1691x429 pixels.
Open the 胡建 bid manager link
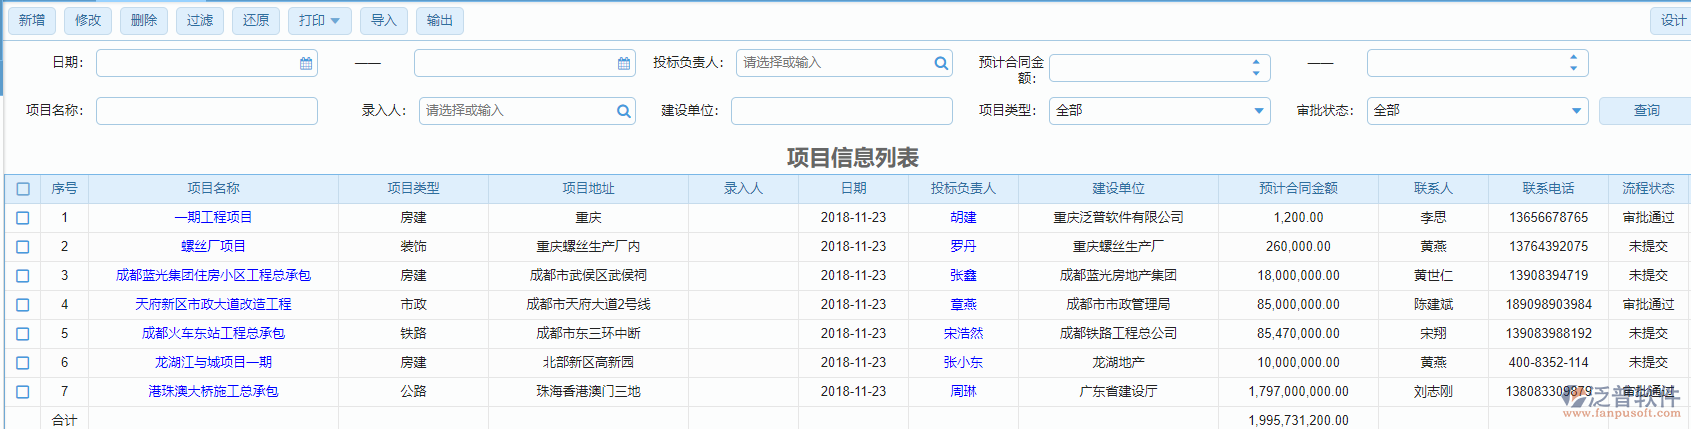coord(963,217)
